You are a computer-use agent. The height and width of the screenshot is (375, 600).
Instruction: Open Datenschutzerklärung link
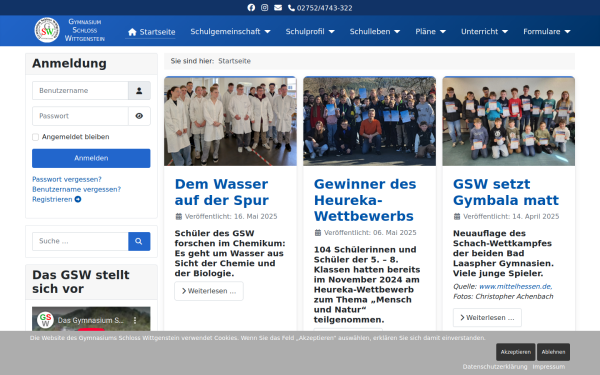495,367
